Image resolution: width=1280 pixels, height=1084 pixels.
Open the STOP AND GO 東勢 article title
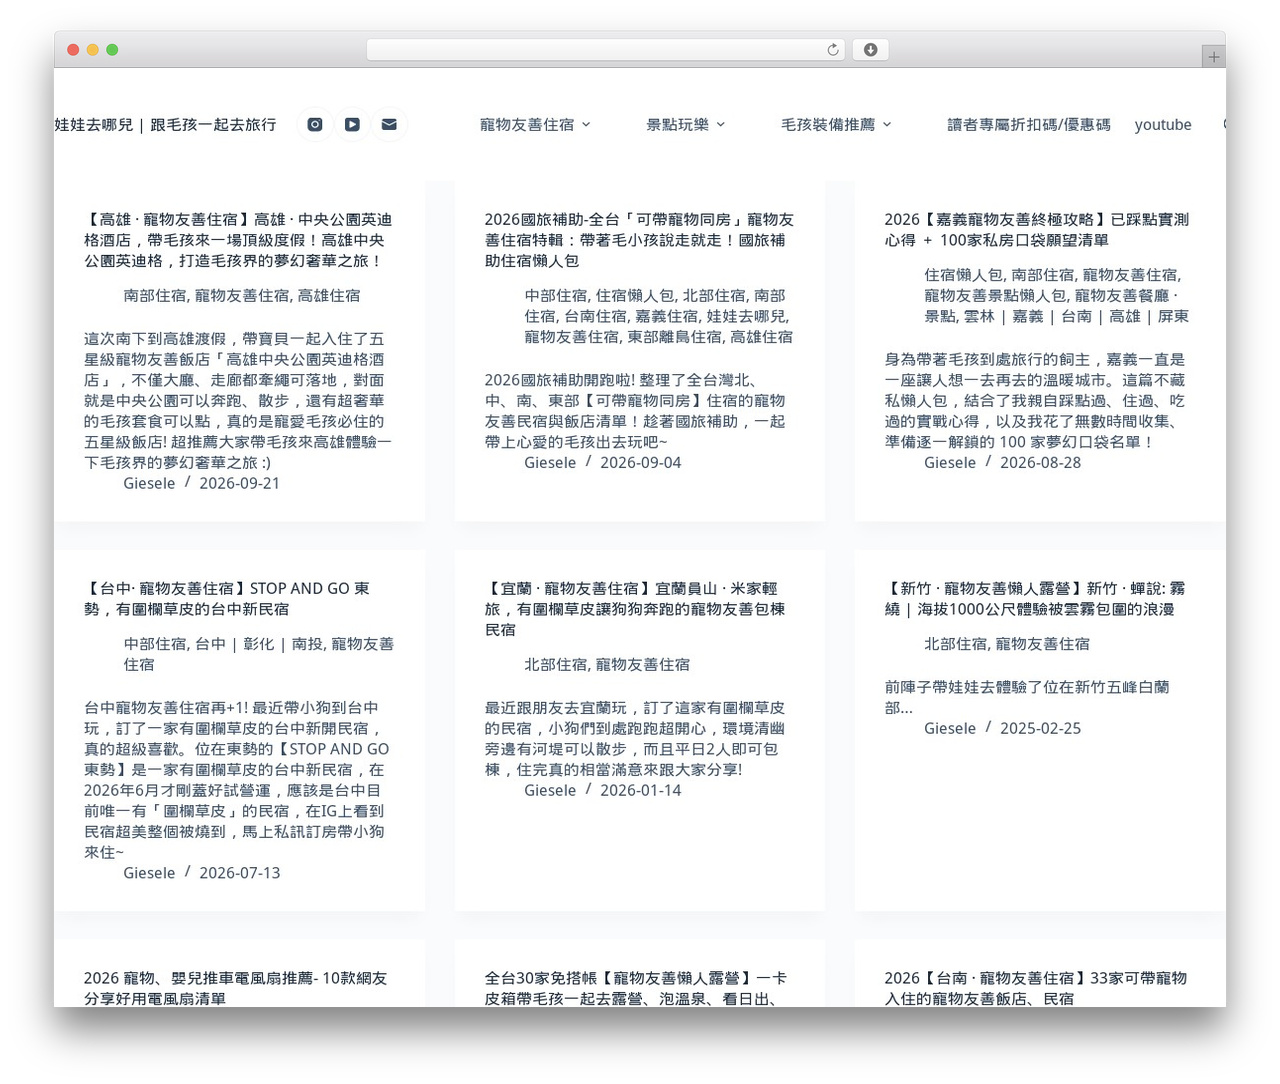[227, 599]
